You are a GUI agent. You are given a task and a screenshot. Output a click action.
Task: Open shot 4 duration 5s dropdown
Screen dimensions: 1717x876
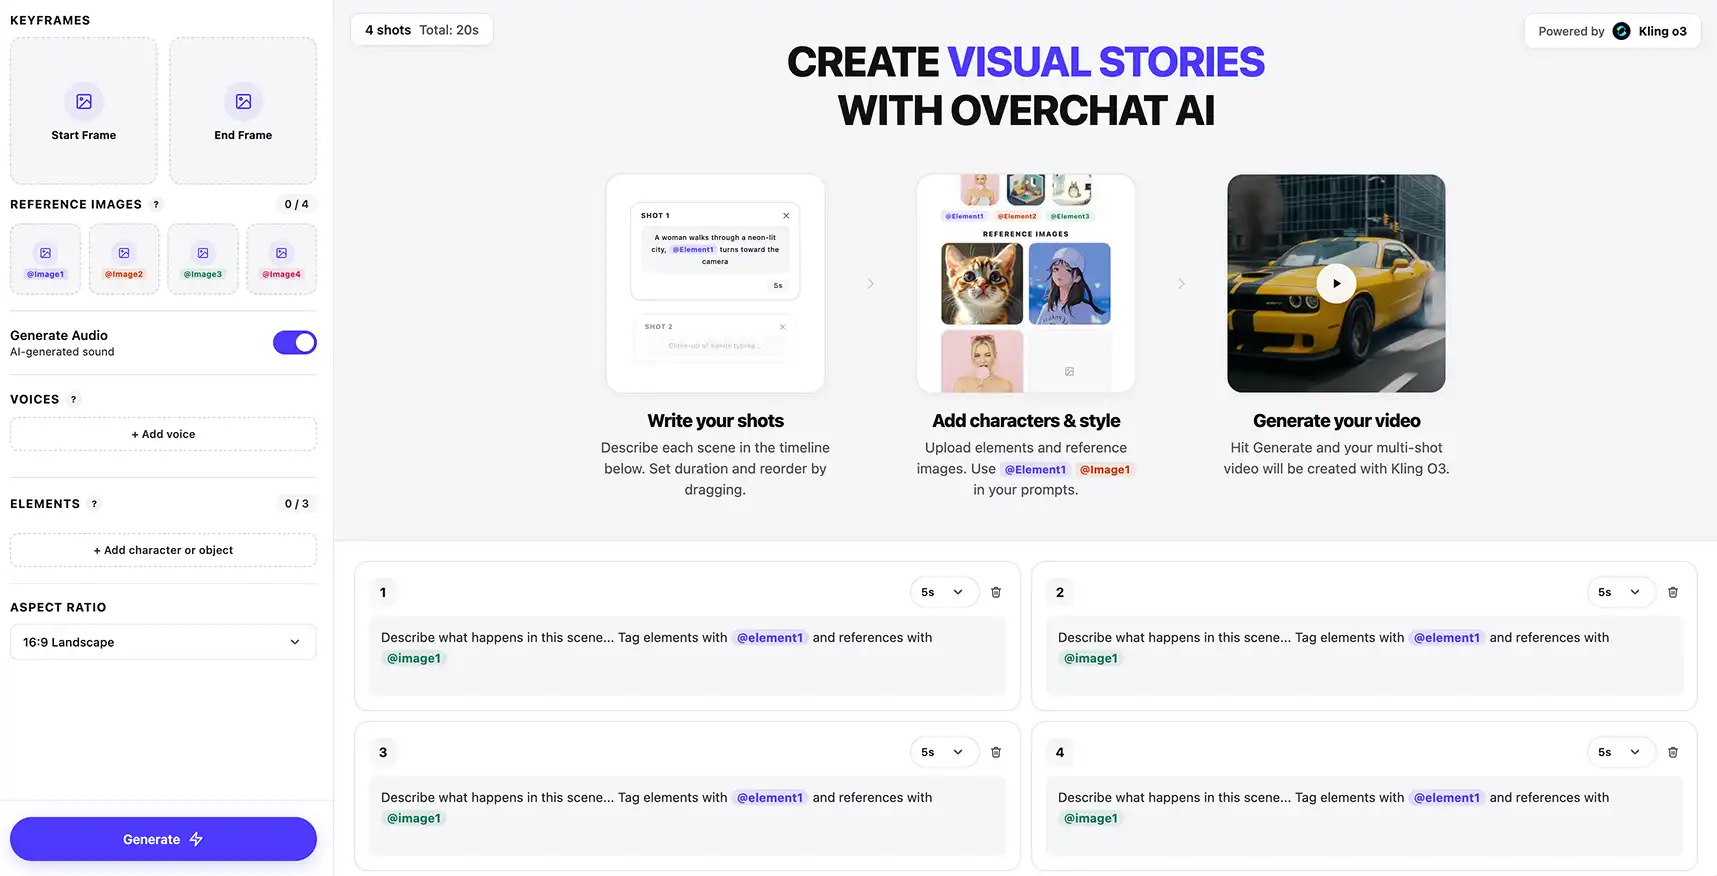[1620, 752]
